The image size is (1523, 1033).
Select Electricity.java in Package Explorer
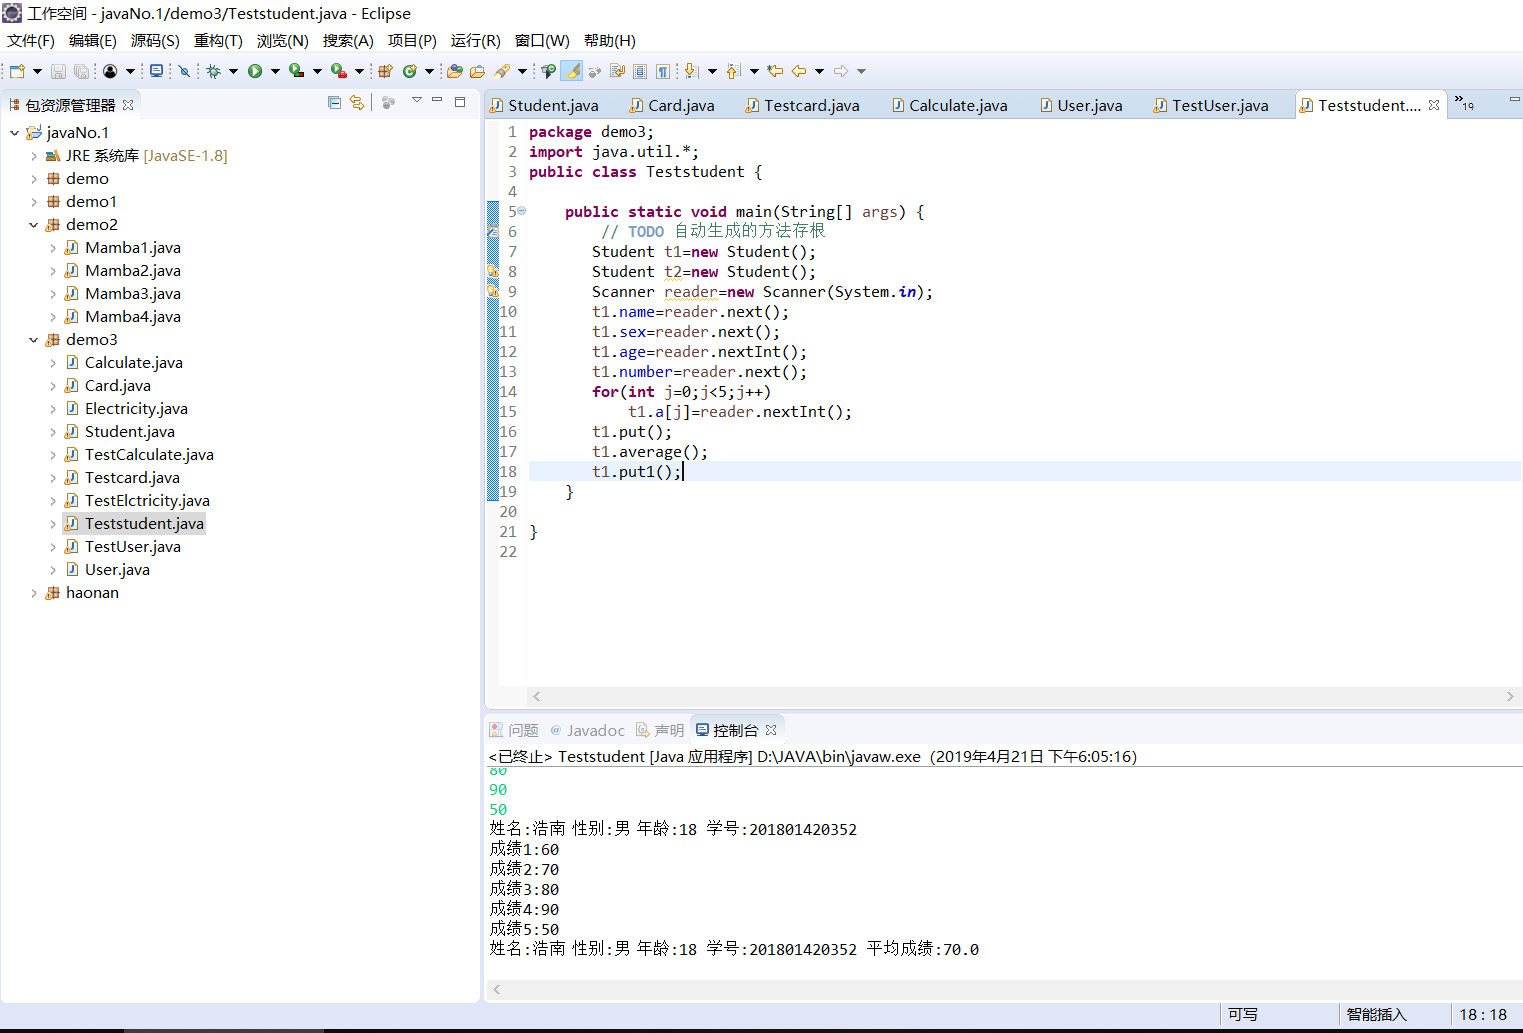coord(136,409)
